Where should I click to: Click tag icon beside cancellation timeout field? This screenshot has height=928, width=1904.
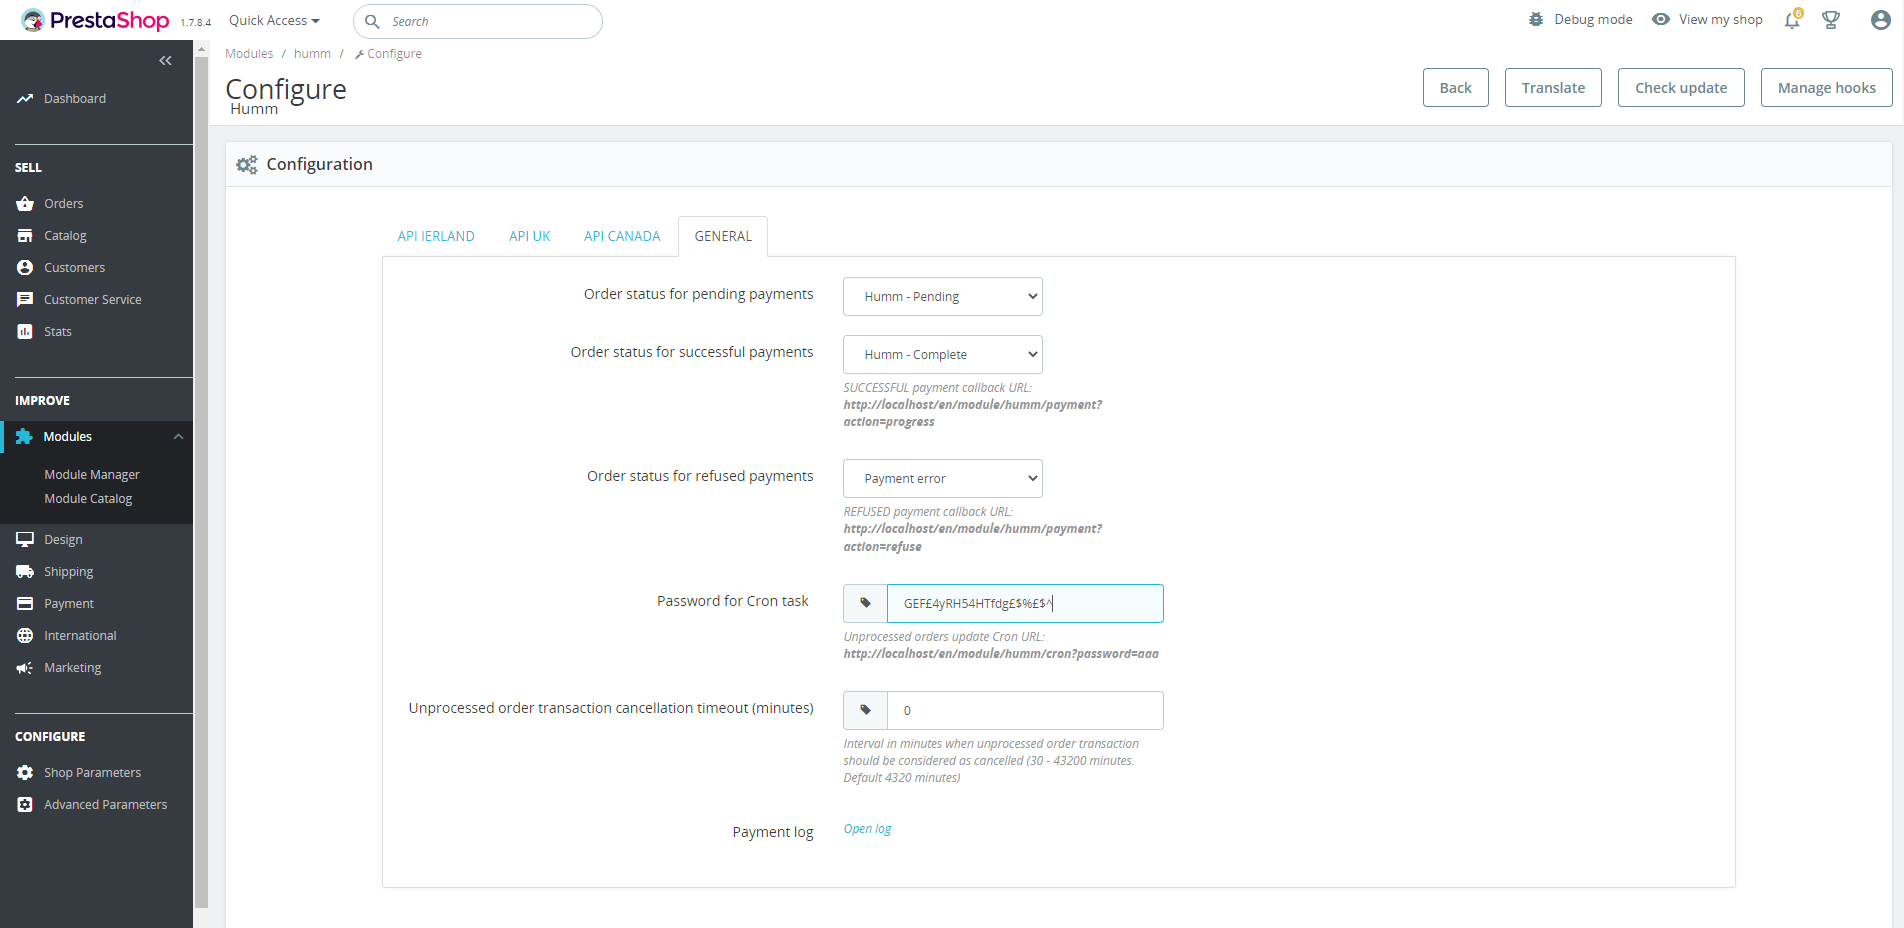[865, 711]
